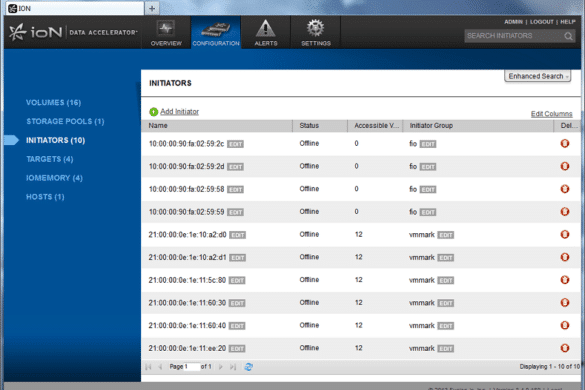This screenshot has width=585, height=390.
Task: Select Initiators (10) in sidebar
Action: (56, 140)
